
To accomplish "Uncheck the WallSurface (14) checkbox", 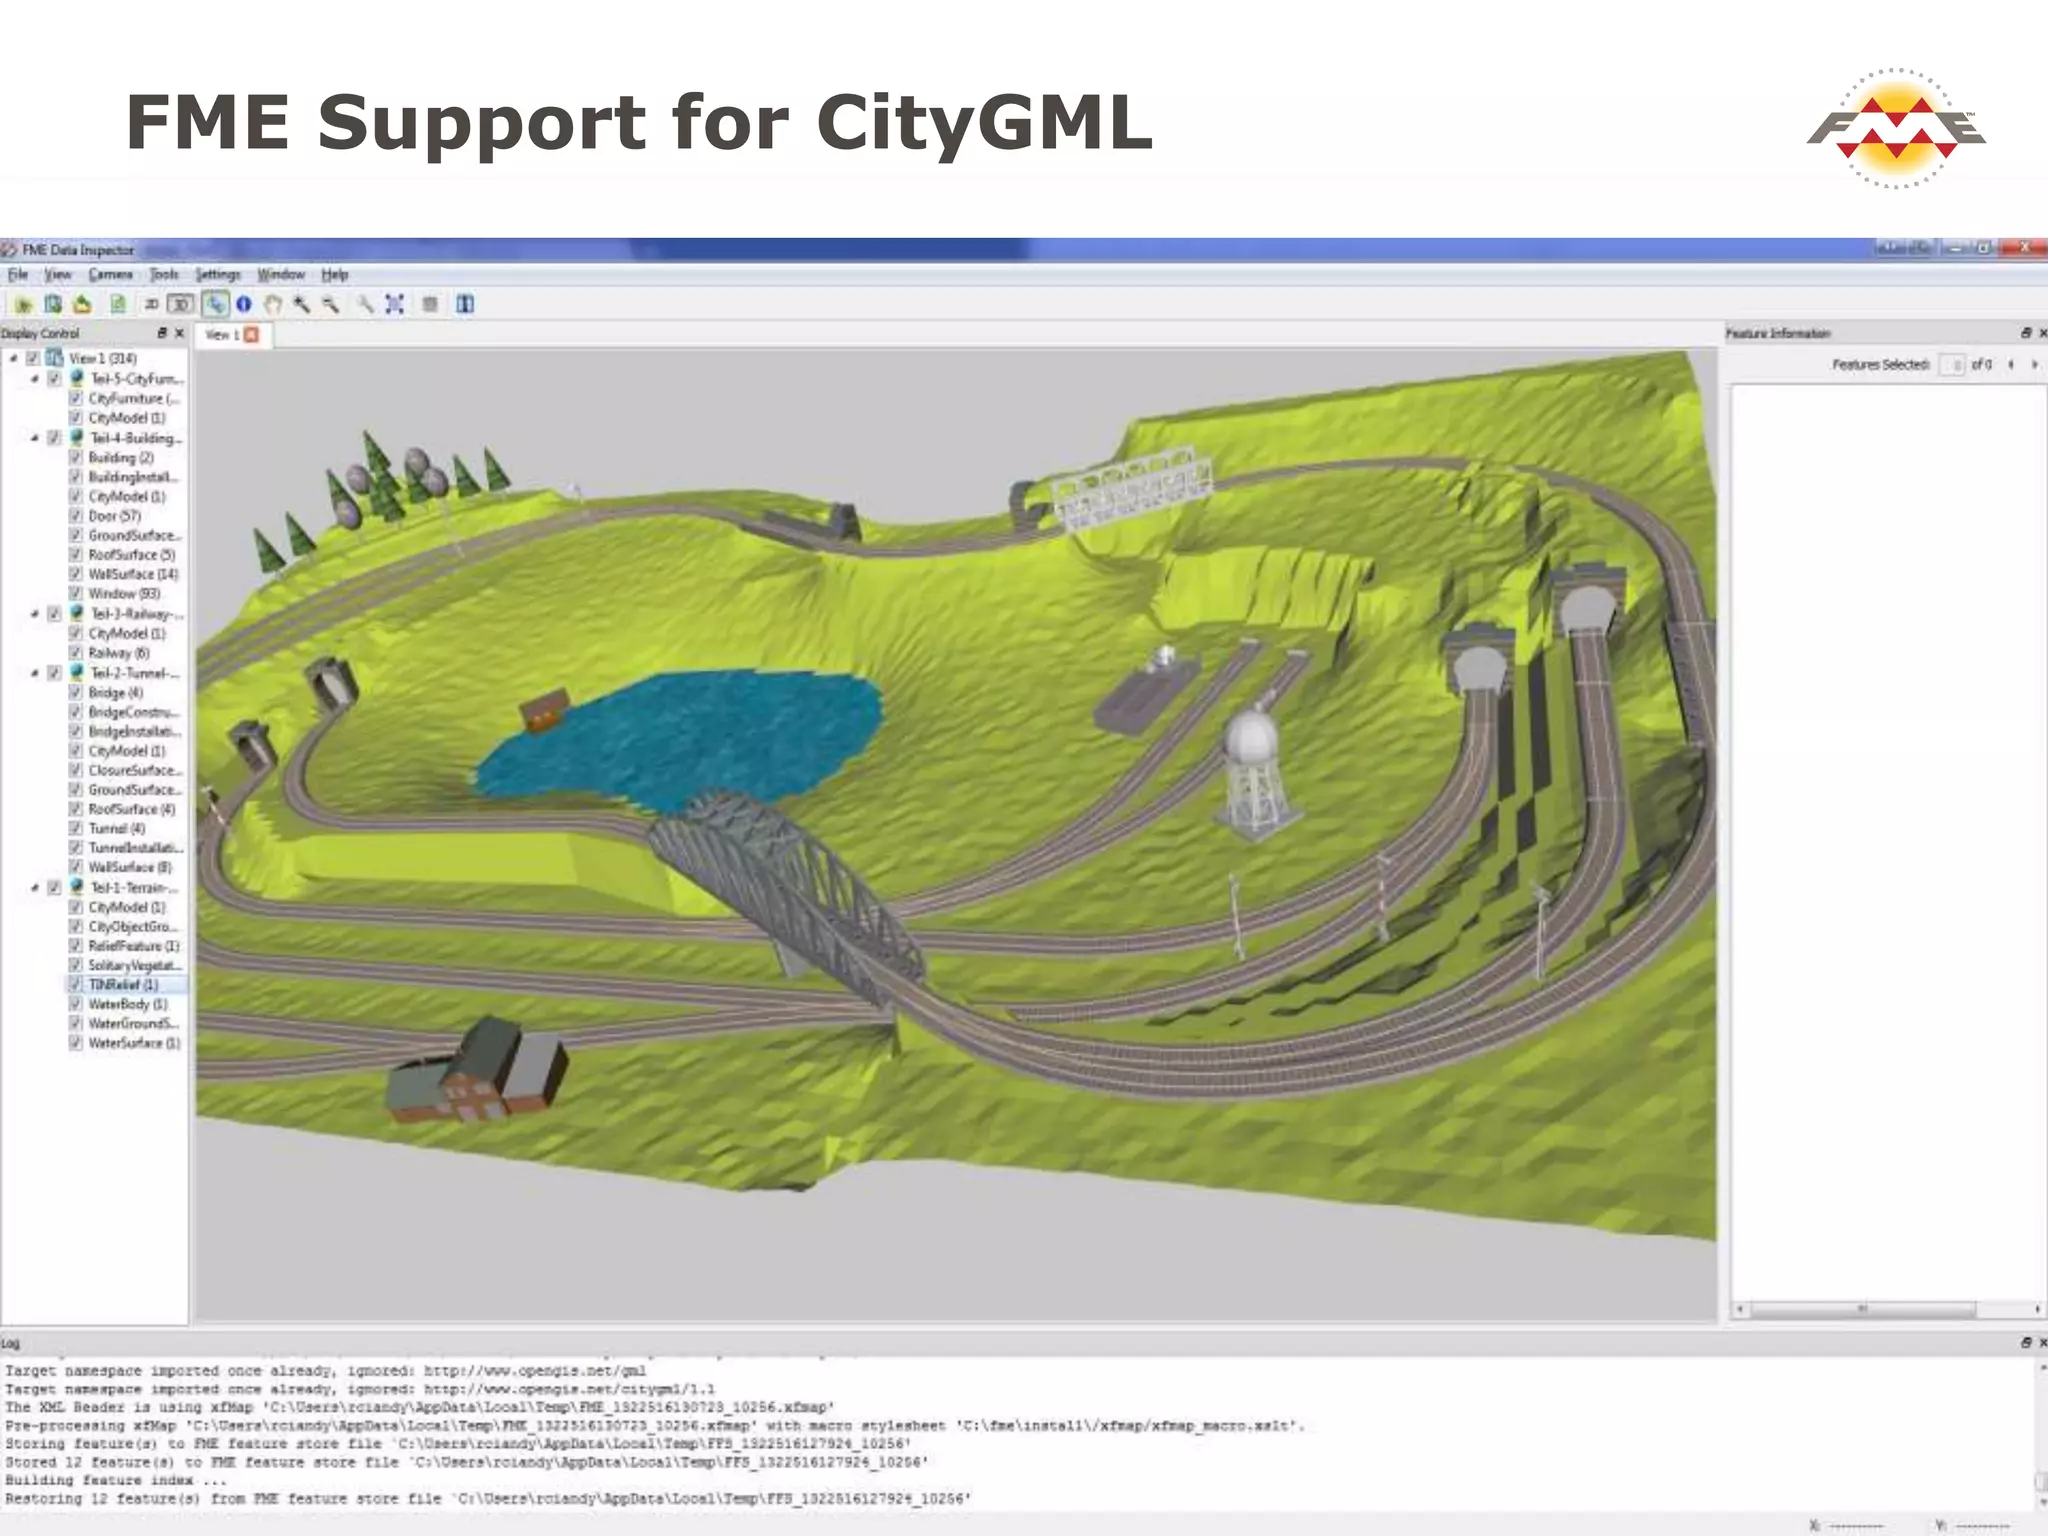I will 75,575.
